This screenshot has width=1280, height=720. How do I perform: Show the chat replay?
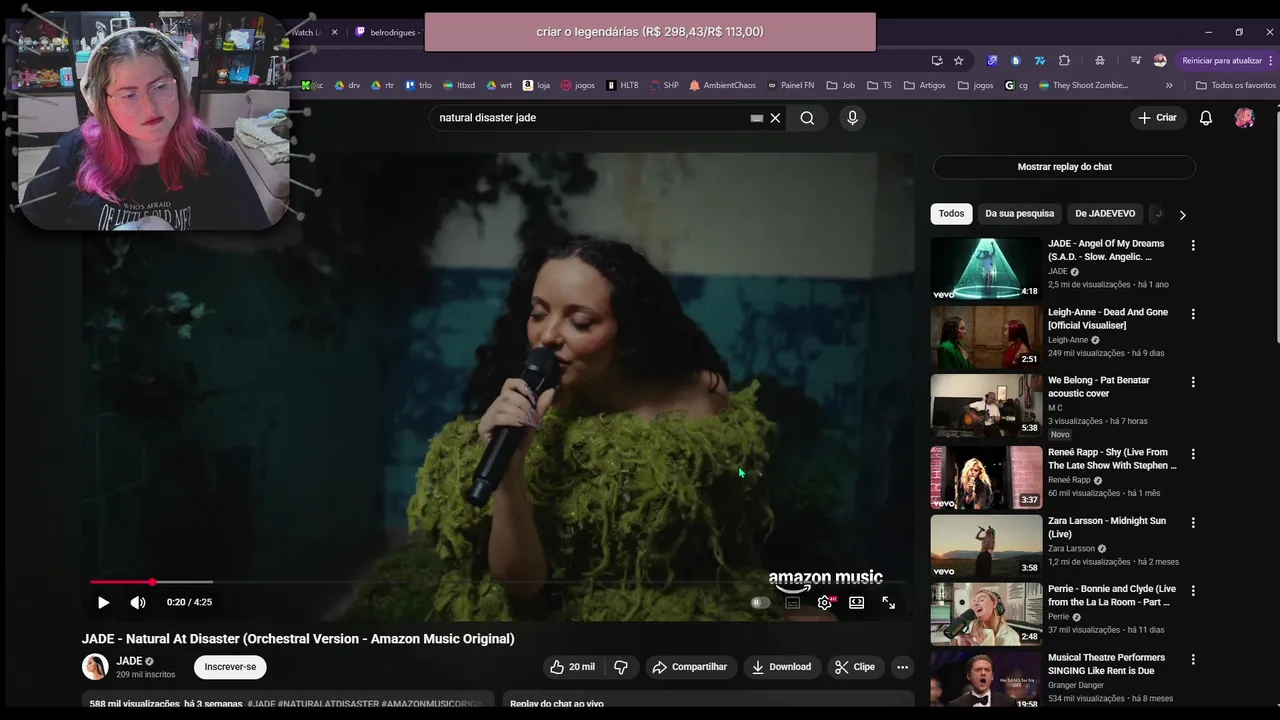1064,167
